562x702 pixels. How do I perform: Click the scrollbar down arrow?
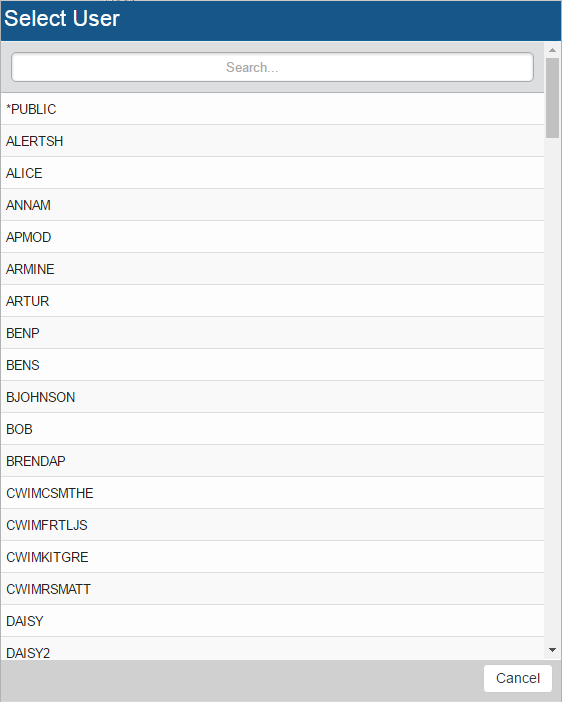click(x=552, y=650)
